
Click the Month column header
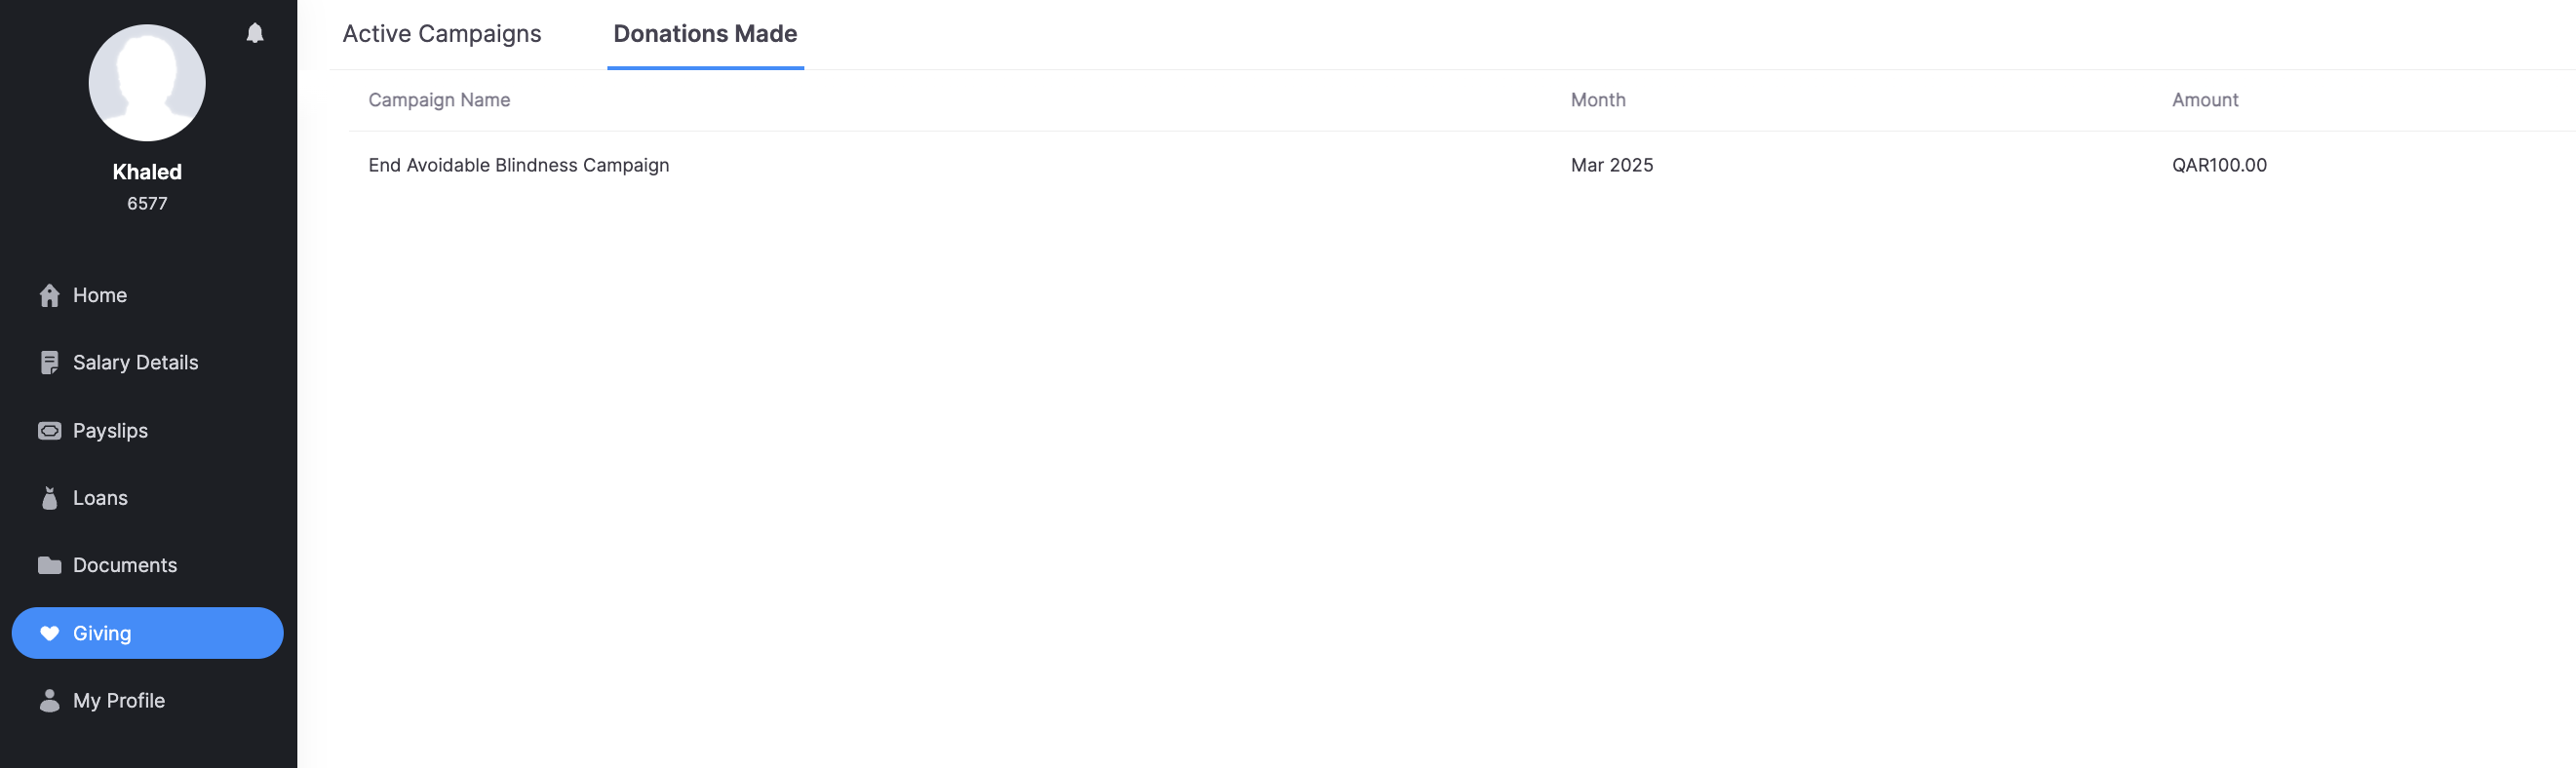pyautogui.click(x=1597, y=100)
